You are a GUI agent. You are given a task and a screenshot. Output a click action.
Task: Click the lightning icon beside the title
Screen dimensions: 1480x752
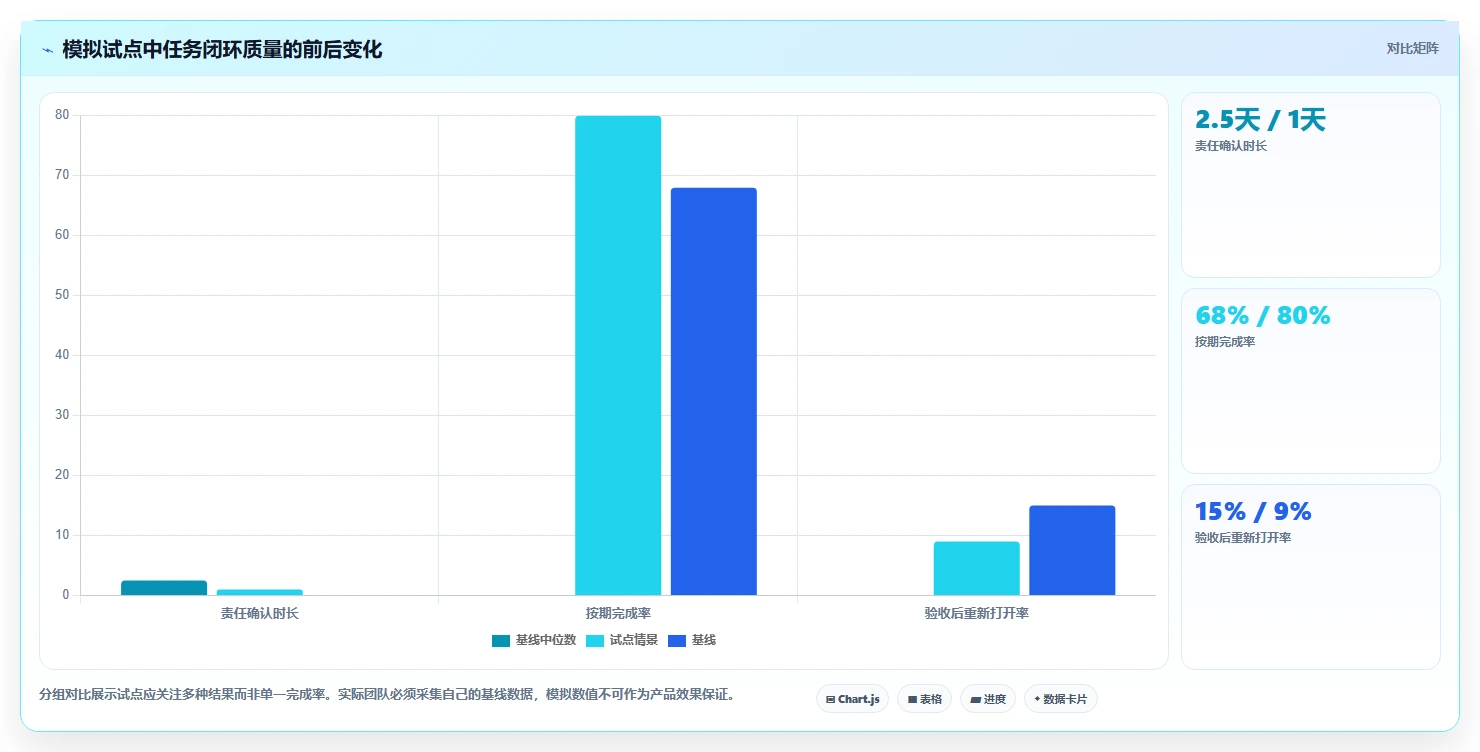[47, 50]
